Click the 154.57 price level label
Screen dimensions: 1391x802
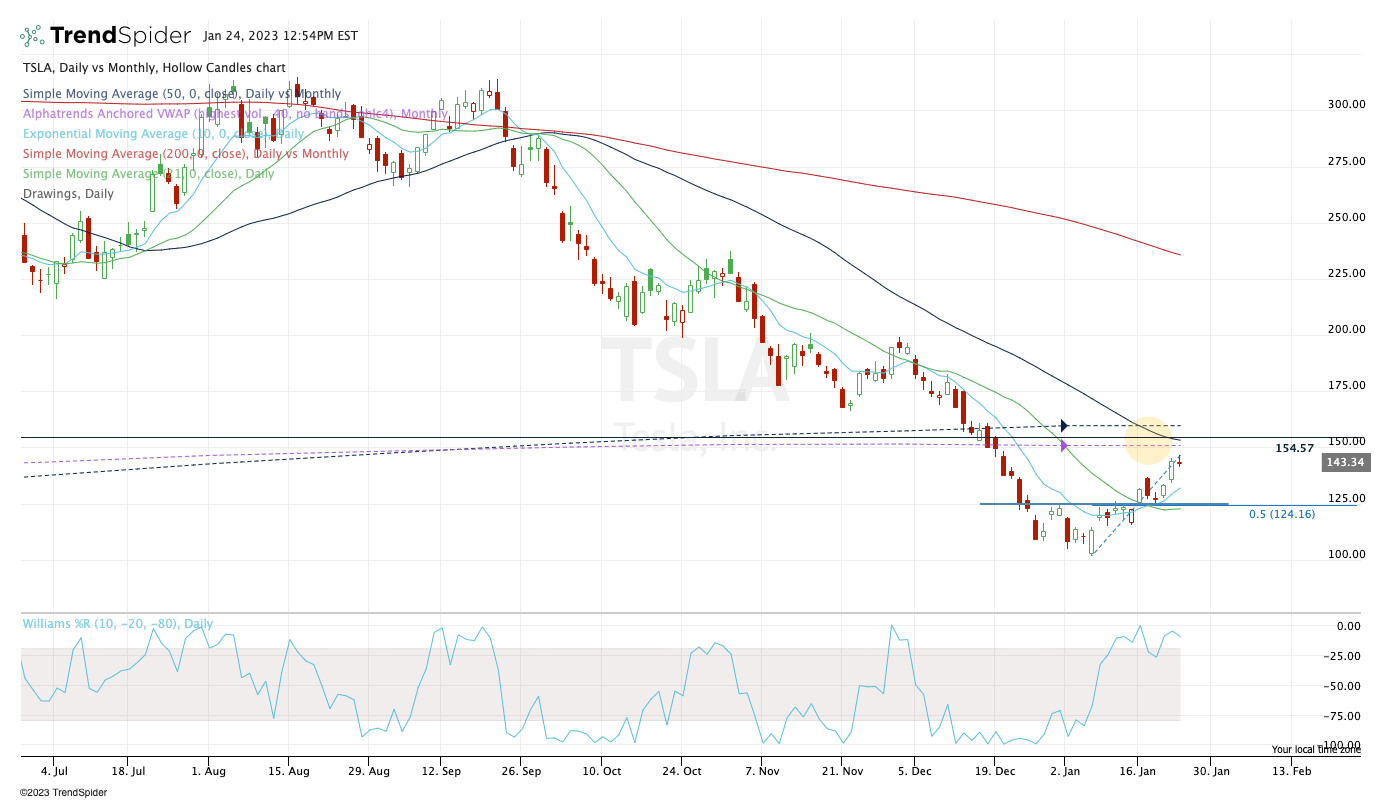[x=1294, y=448]
